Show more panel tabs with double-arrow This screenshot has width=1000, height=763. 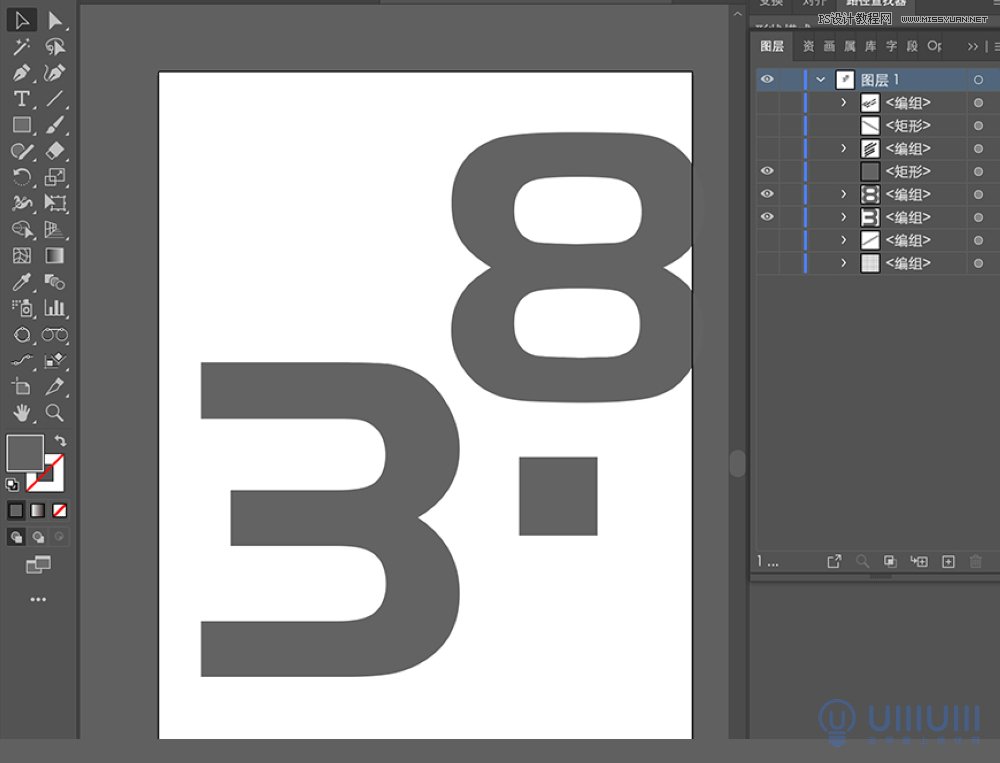coord(973,46)
